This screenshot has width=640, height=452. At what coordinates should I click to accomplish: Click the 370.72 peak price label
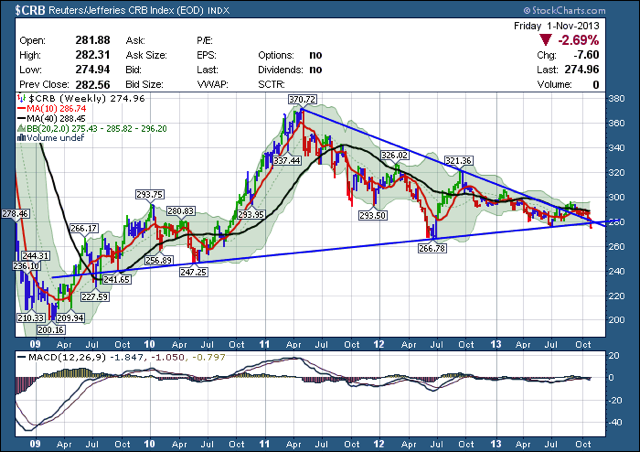[302, 99]
